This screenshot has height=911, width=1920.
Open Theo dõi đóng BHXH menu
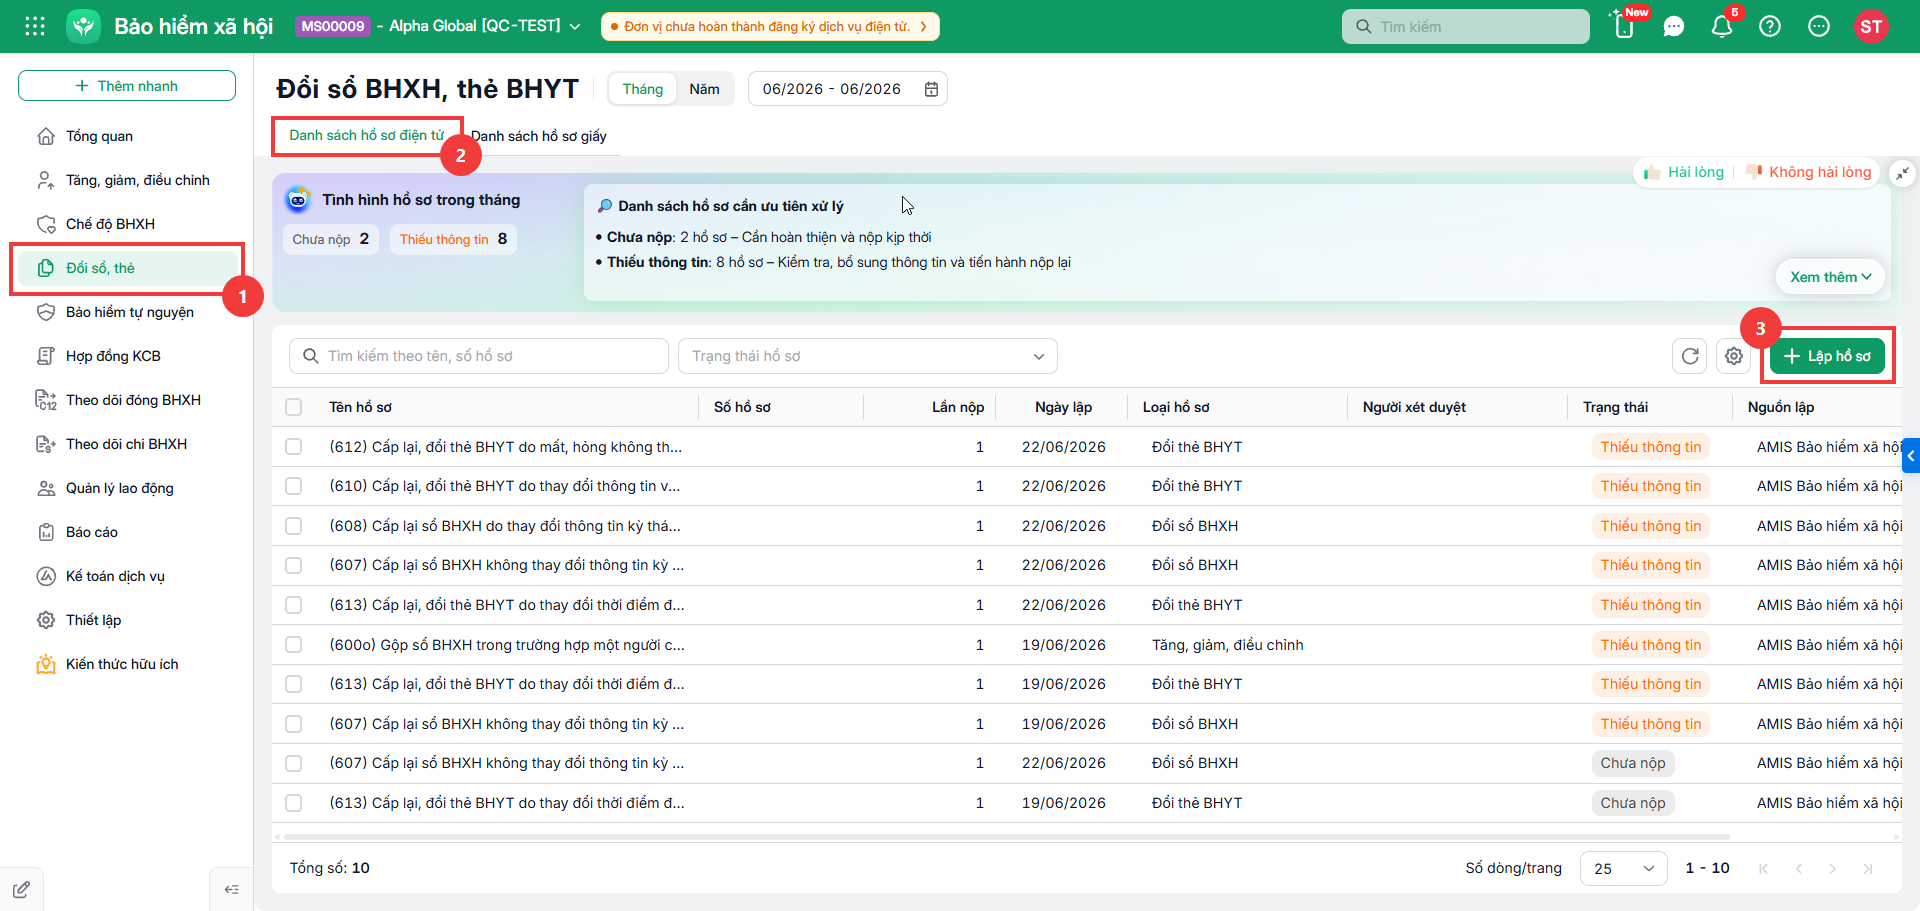(x=128, y=400)
